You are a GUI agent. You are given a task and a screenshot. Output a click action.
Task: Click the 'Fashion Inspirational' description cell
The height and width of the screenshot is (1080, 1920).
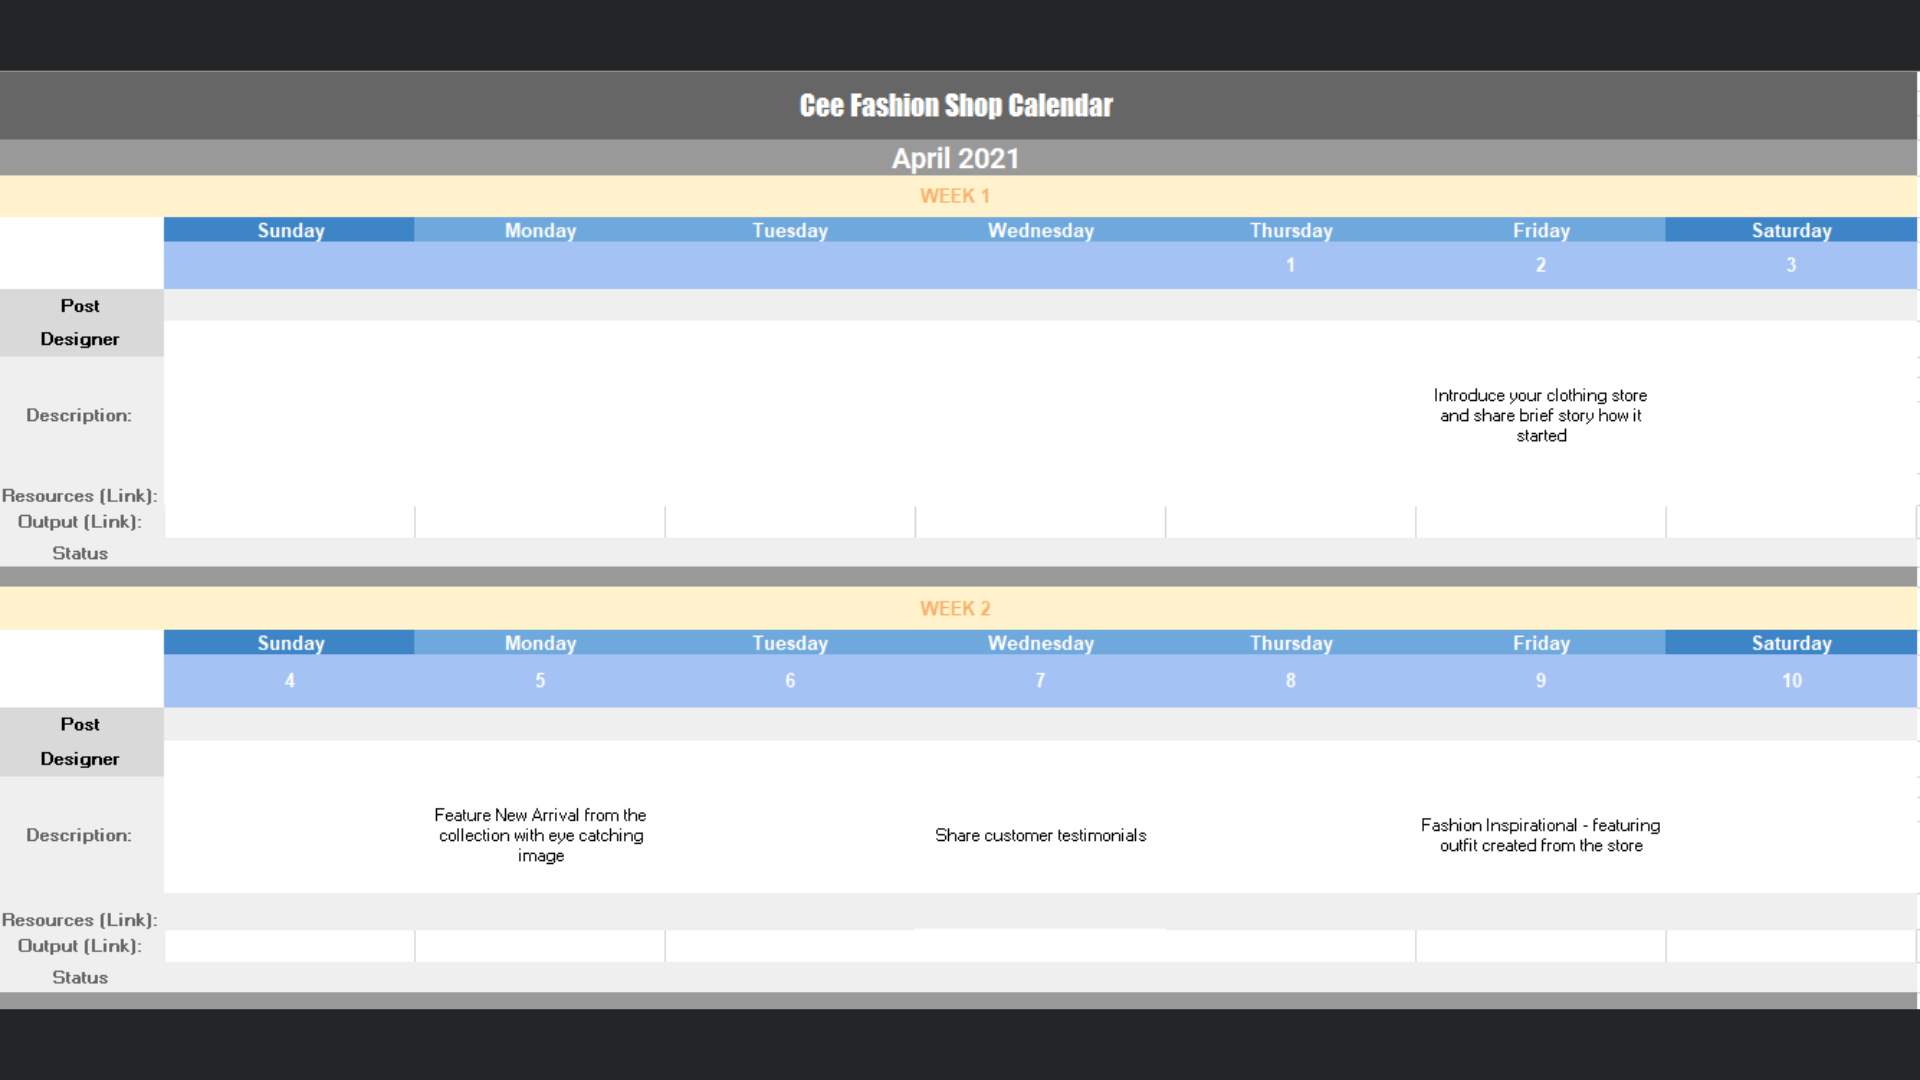(x=1540, y=835)
